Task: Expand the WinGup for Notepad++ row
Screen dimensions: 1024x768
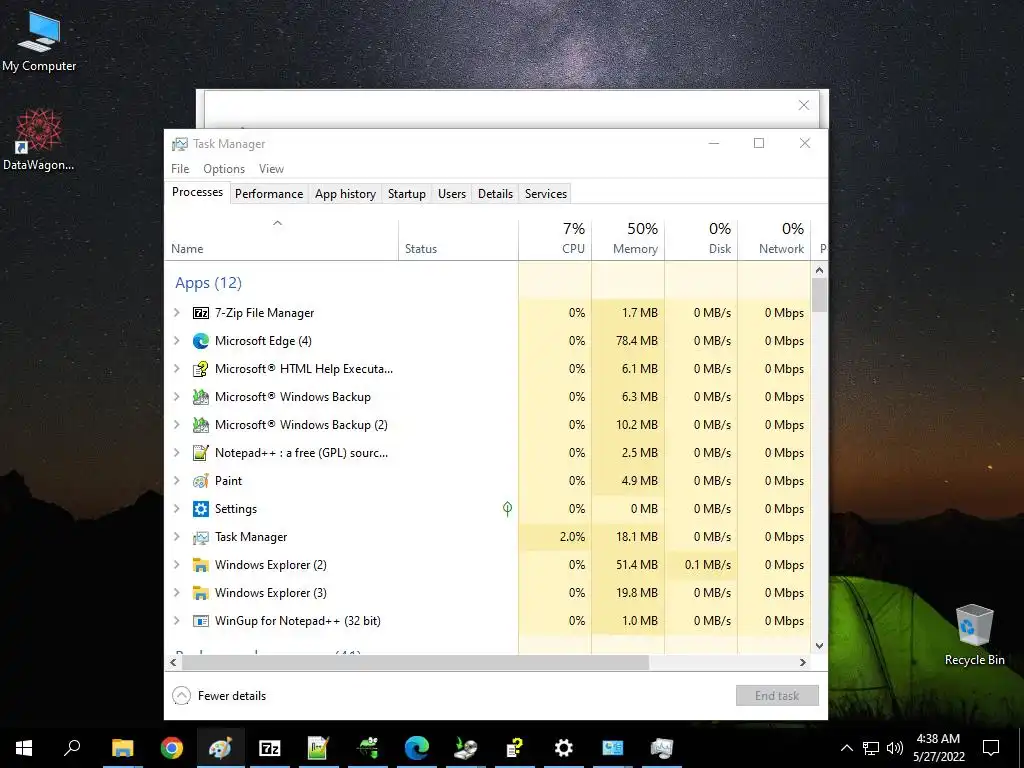Action: point(176,621)
